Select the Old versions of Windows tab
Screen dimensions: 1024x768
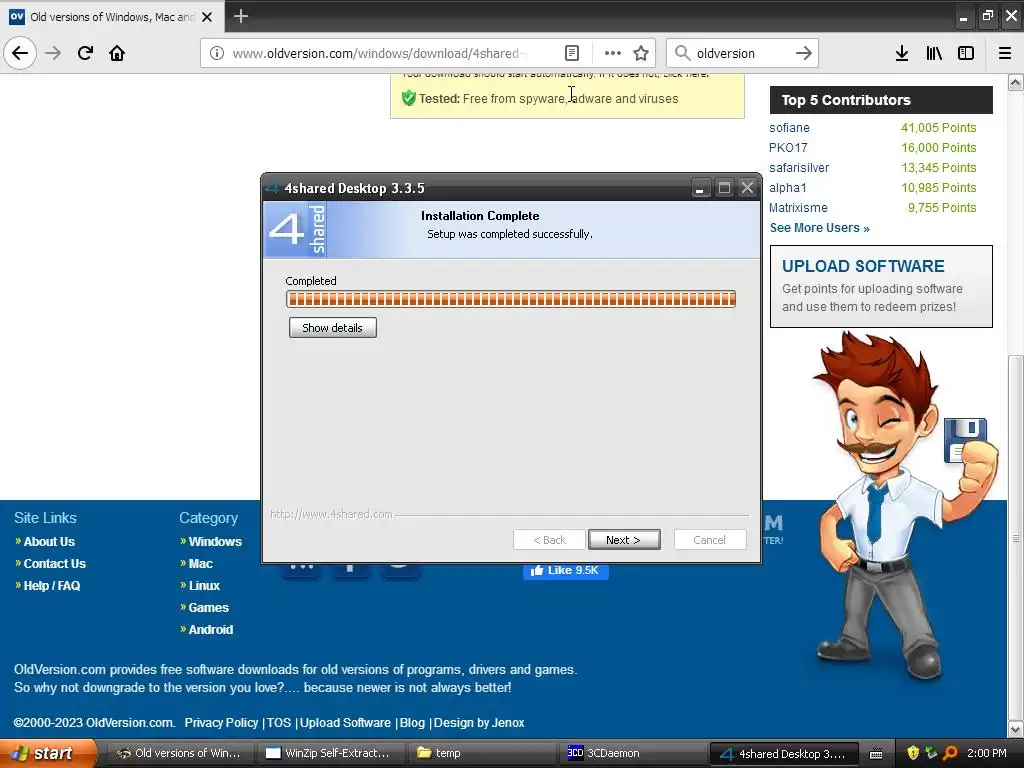point(112,17)
